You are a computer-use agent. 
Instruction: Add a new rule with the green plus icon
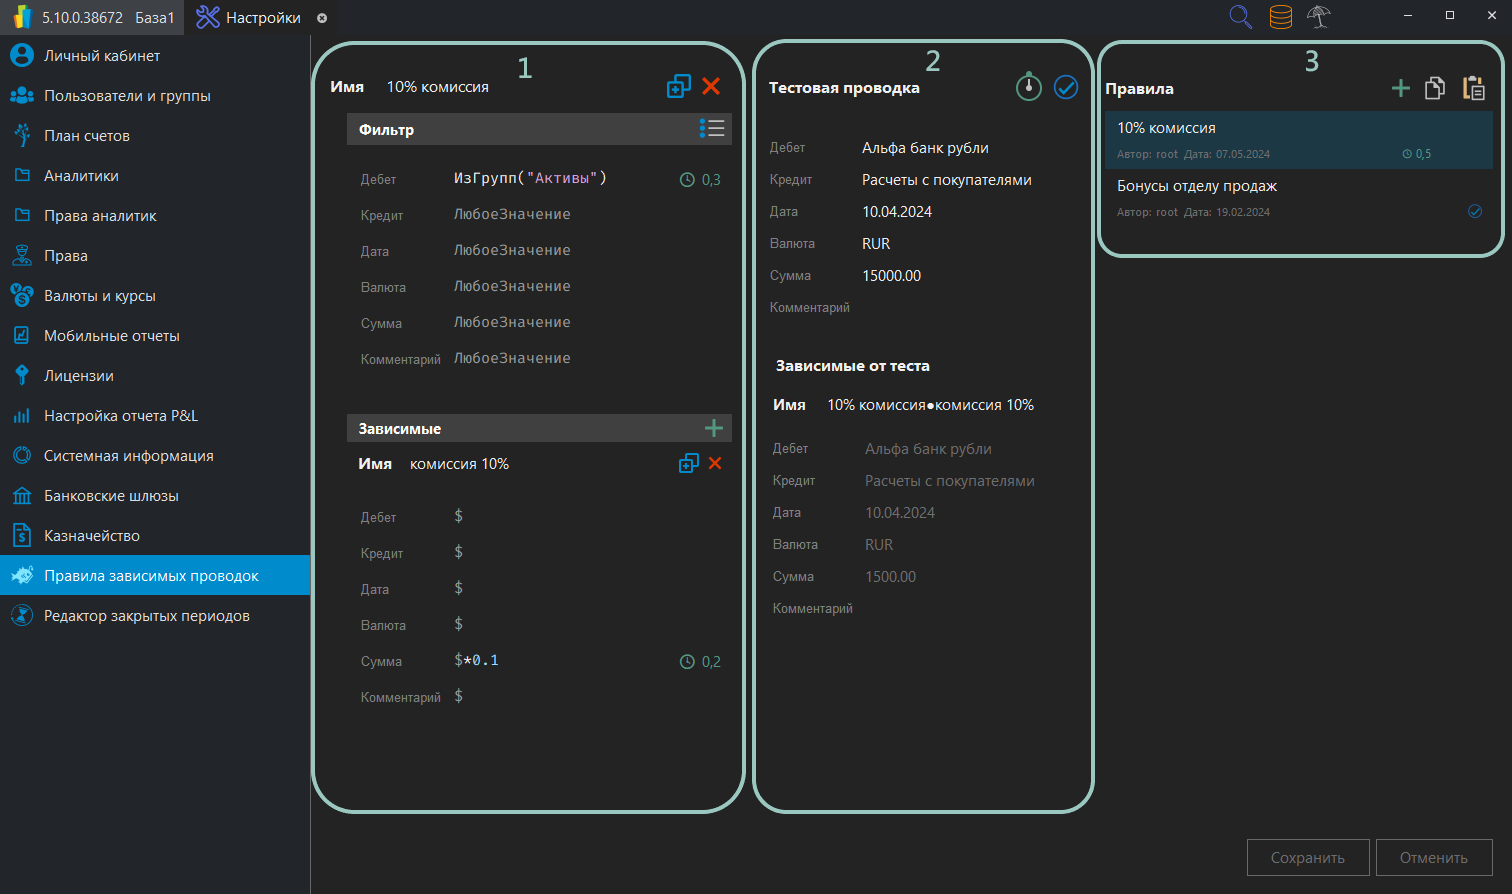(1400, 88)
